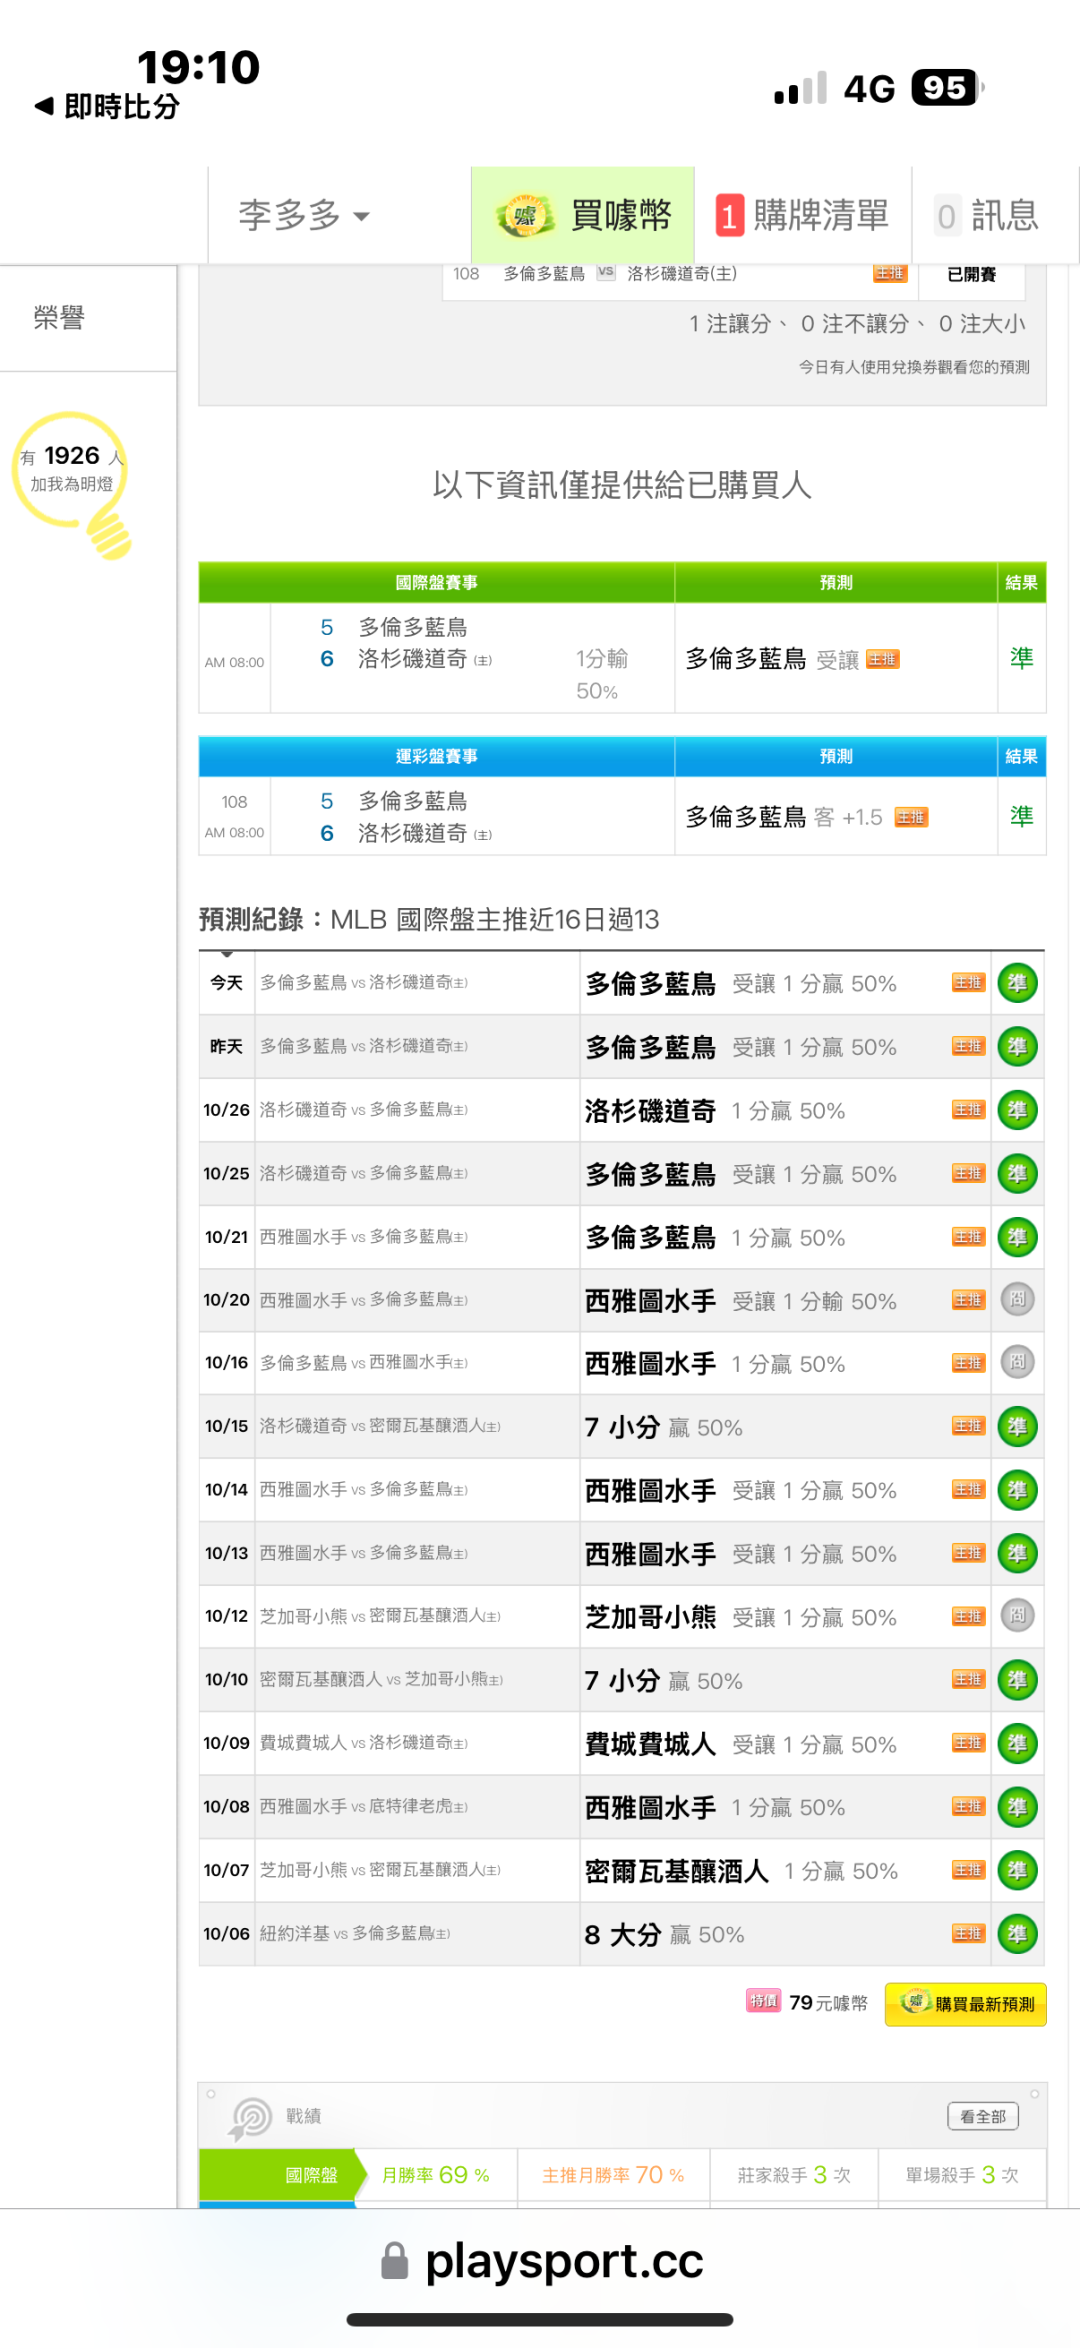
Task: Click the 準 circle in the 10/15 row
Action: 1017,1427
